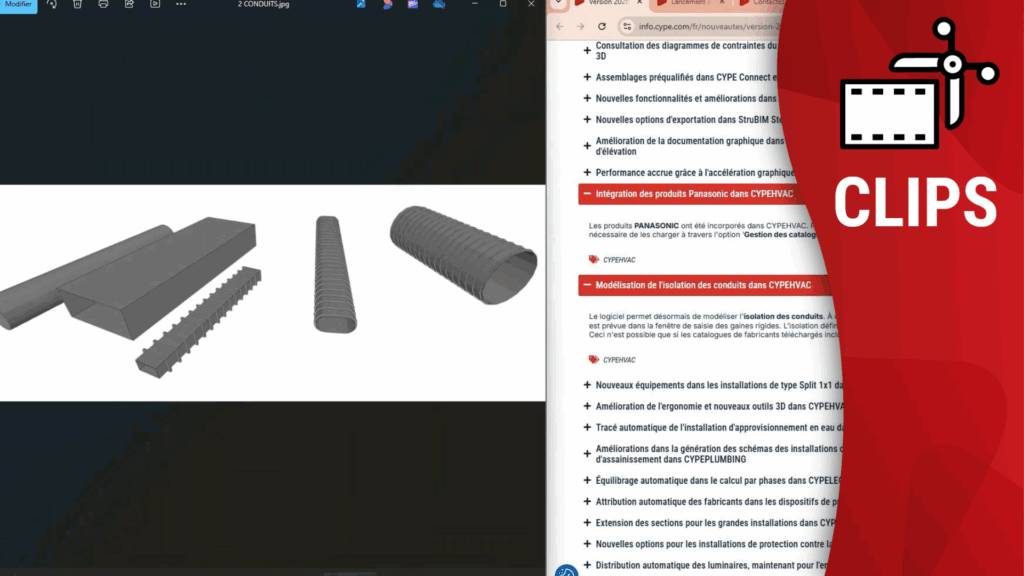The width and height of the screenshot is (1024, 576).
Task: Open the blue cookie settings badge
Action: click(567, 571)
